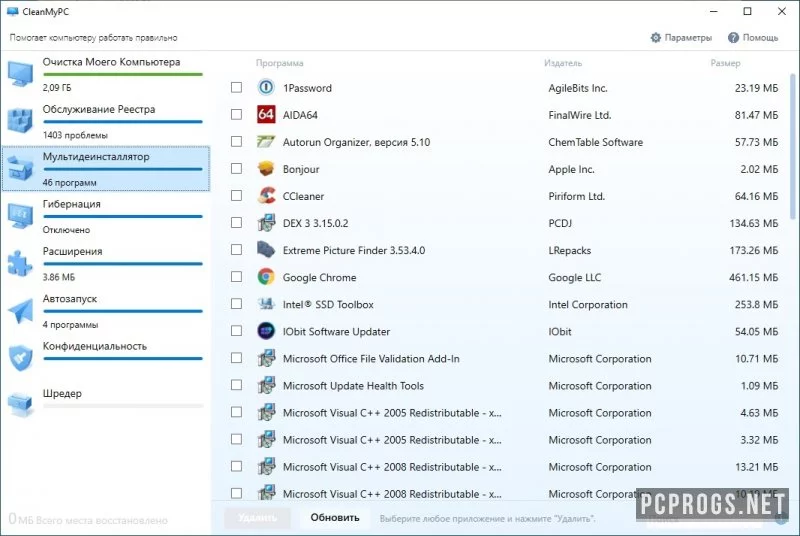Switch to the Автозапуск section
Image resolution: width=800 pixels, height=536 pixels.
pos(106,311)
